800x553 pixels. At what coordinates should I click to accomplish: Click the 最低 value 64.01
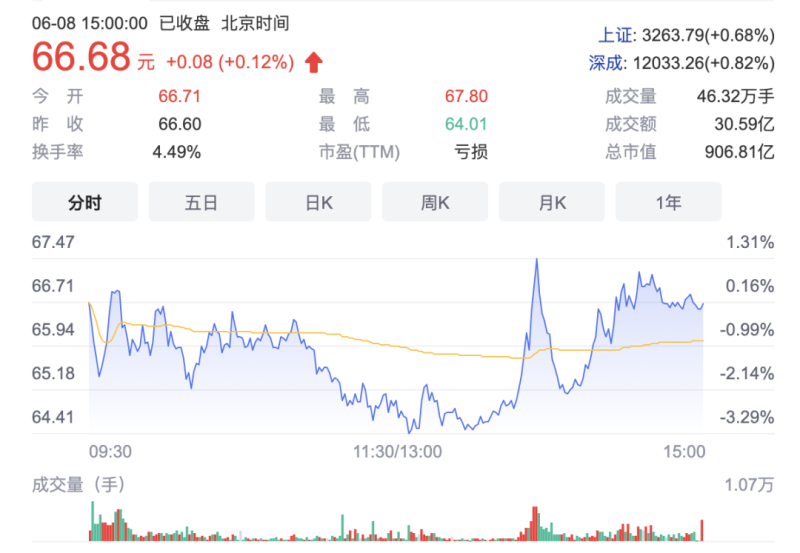point(466,124)
